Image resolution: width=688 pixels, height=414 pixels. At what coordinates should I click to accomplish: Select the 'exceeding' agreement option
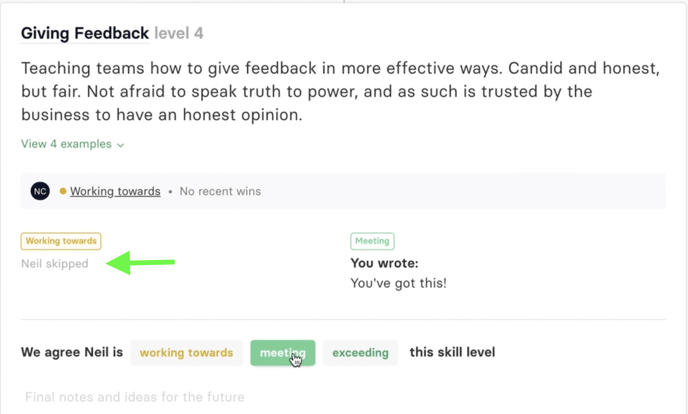(360, 353)
